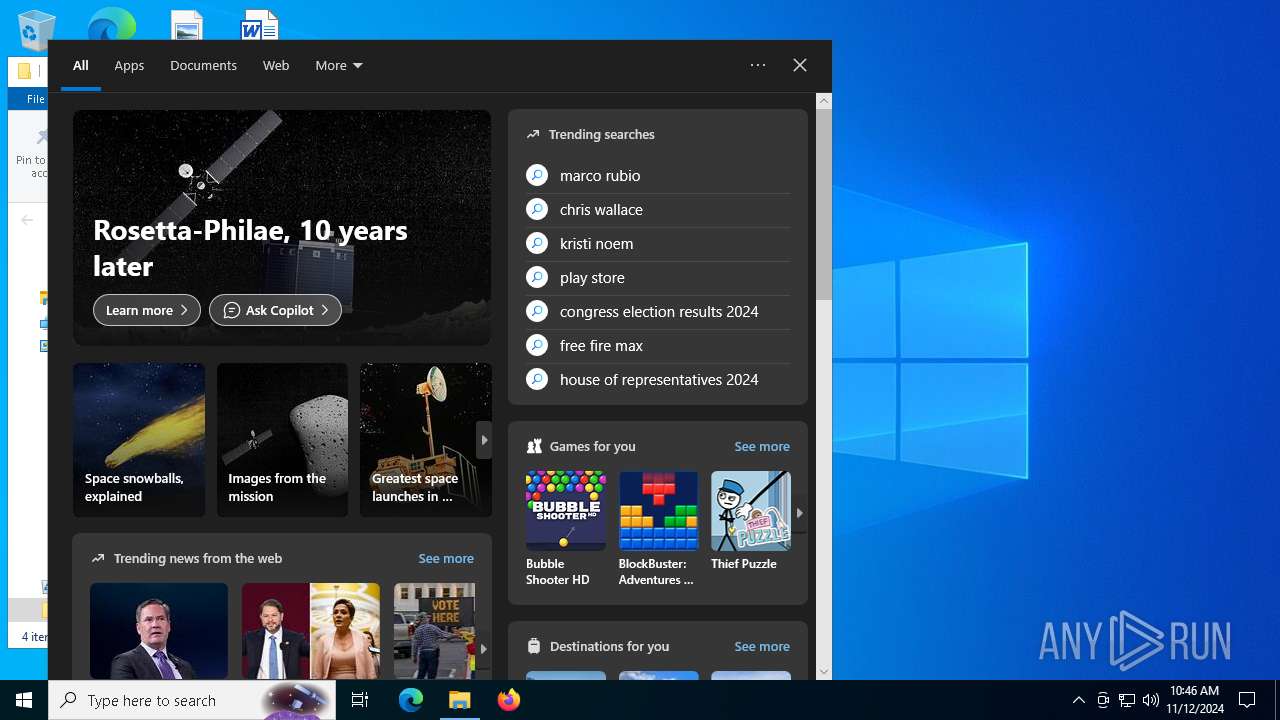The height and width of the screenshot is (720, 1280).
Task: Show hidden system tray icons
Action: [1078, 700]
